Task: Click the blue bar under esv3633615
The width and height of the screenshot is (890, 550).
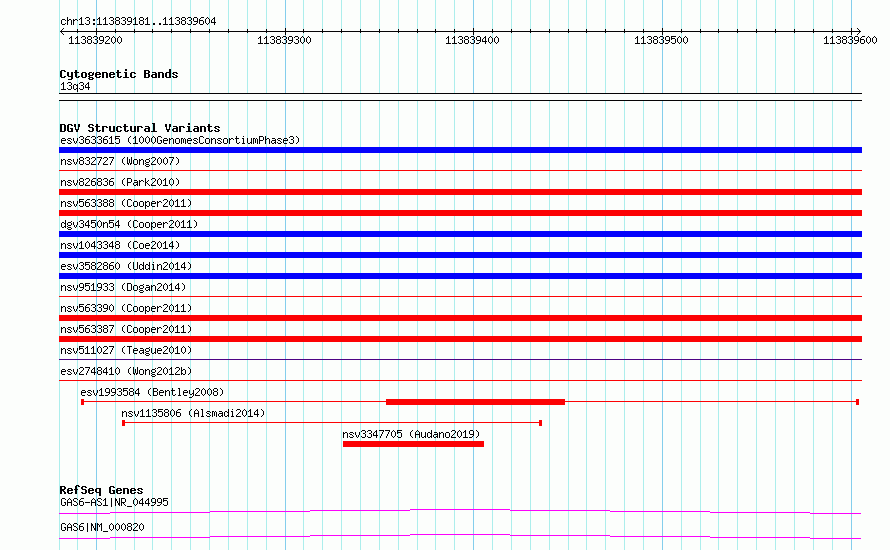Action: tap(460, 150)
